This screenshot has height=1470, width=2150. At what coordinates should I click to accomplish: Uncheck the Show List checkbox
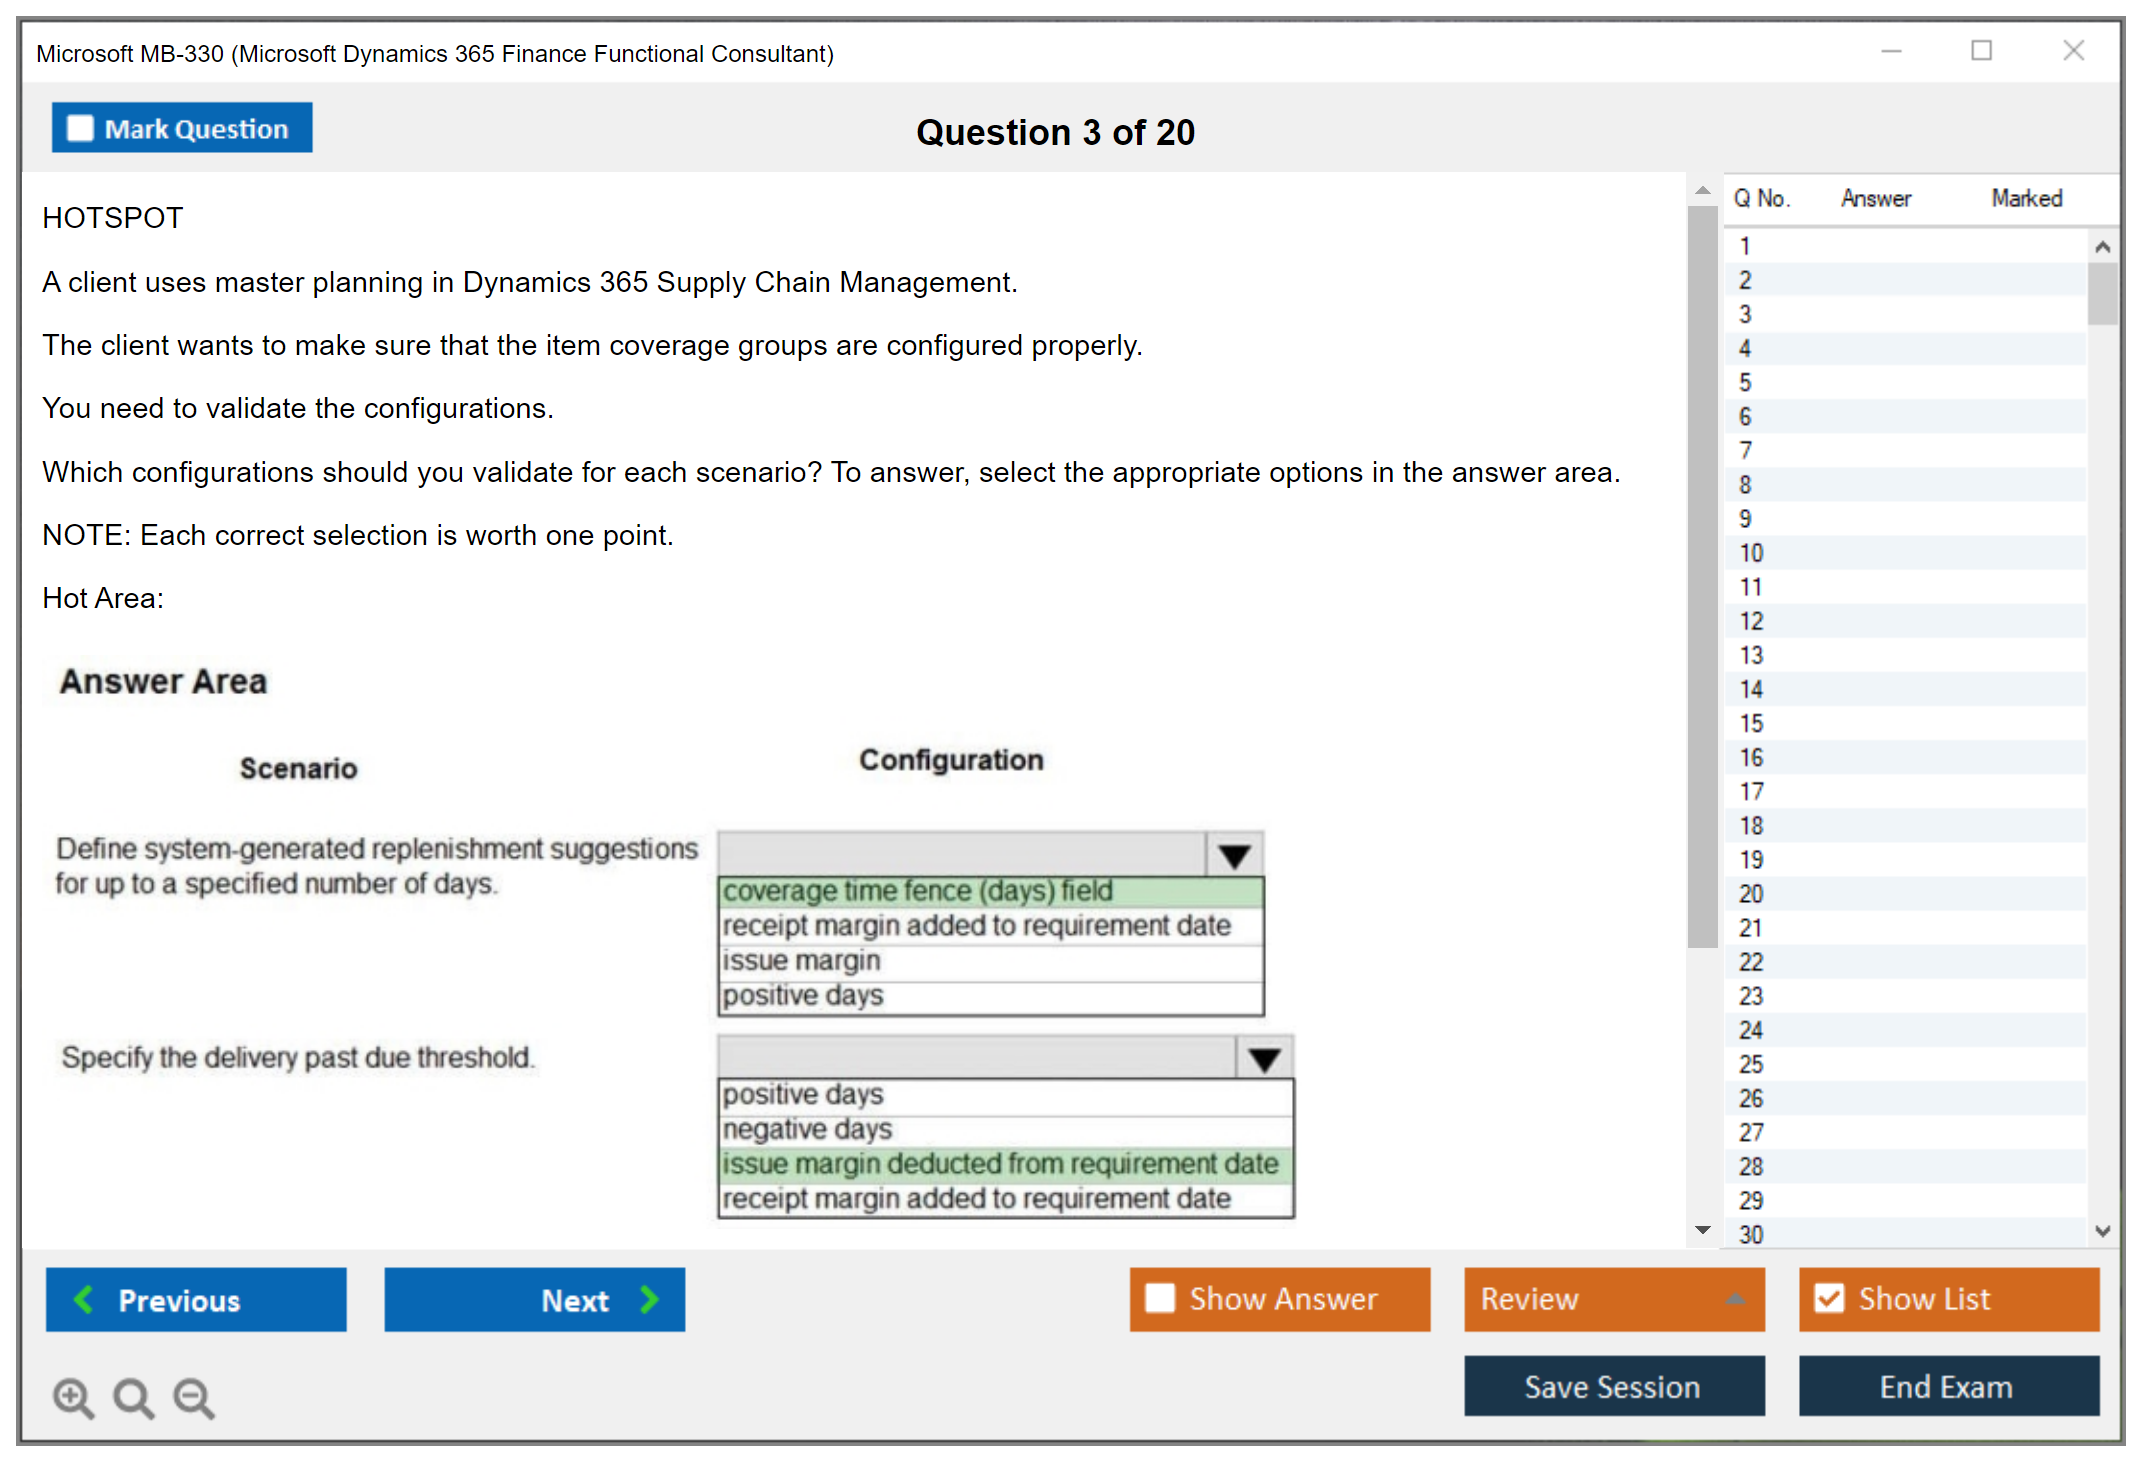[x=1829, y=1298]
